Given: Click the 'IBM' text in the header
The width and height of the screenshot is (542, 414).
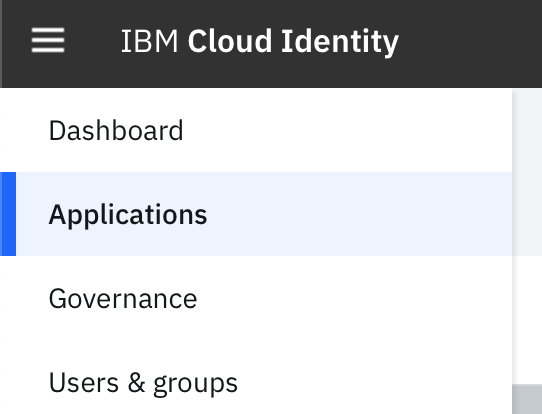Looking at the screenshot, I should [149, 41].
